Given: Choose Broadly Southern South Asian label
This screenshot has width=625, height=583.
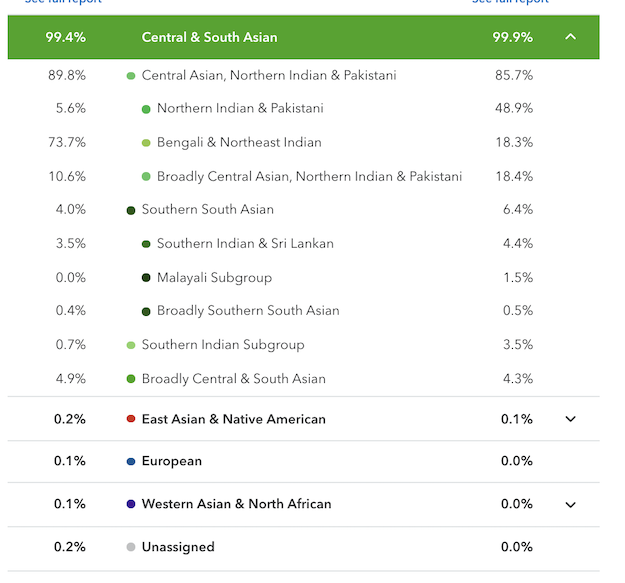Looking at the screenshot, I should click(x=248, y=311).
